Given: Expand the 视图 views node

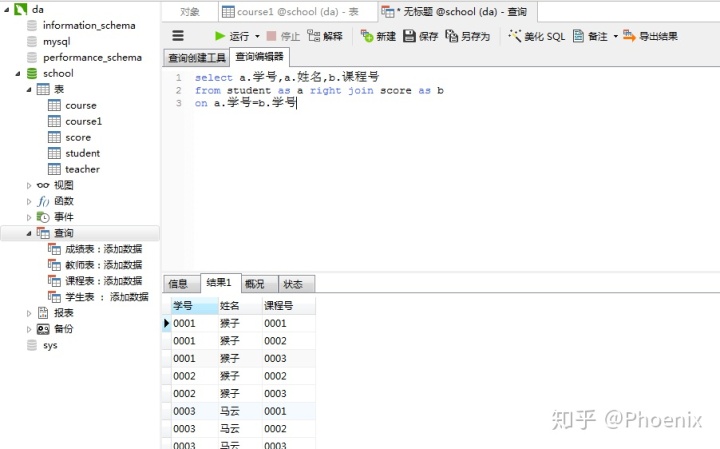Looking at the screenshot, I should click(x=28, y=185).
